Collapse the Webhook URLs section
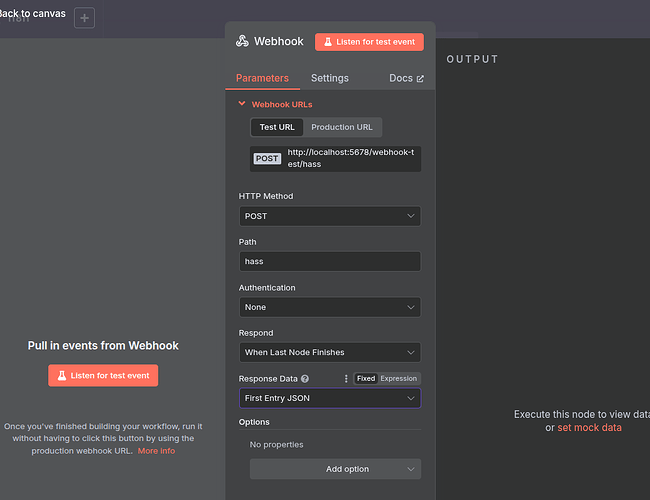Screen dimensions: 650x500 [x=241, y=104]
